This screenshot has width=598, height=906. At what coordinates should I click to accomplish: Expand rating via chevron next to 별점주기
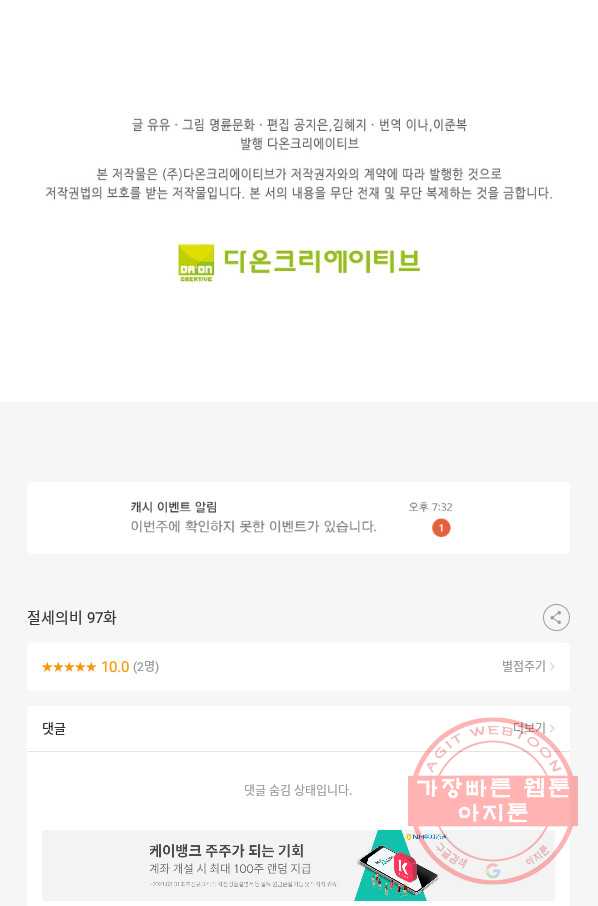click(x=552, y=666)
